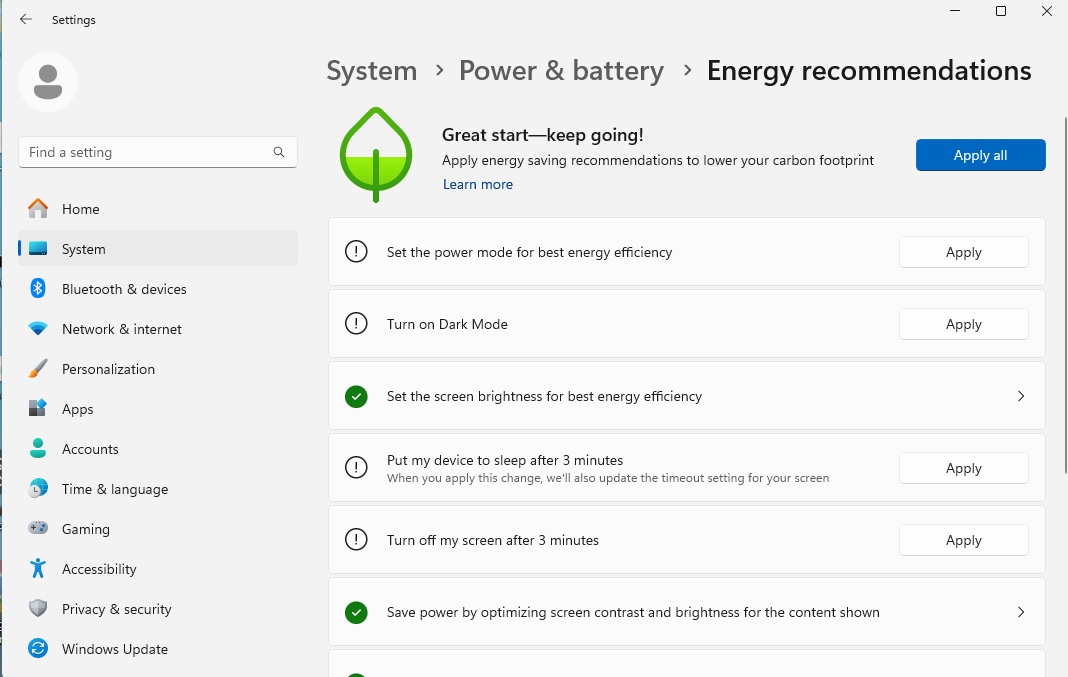Click the Privacy & security shield icon
1068x677 pixels.
[38, 608]
